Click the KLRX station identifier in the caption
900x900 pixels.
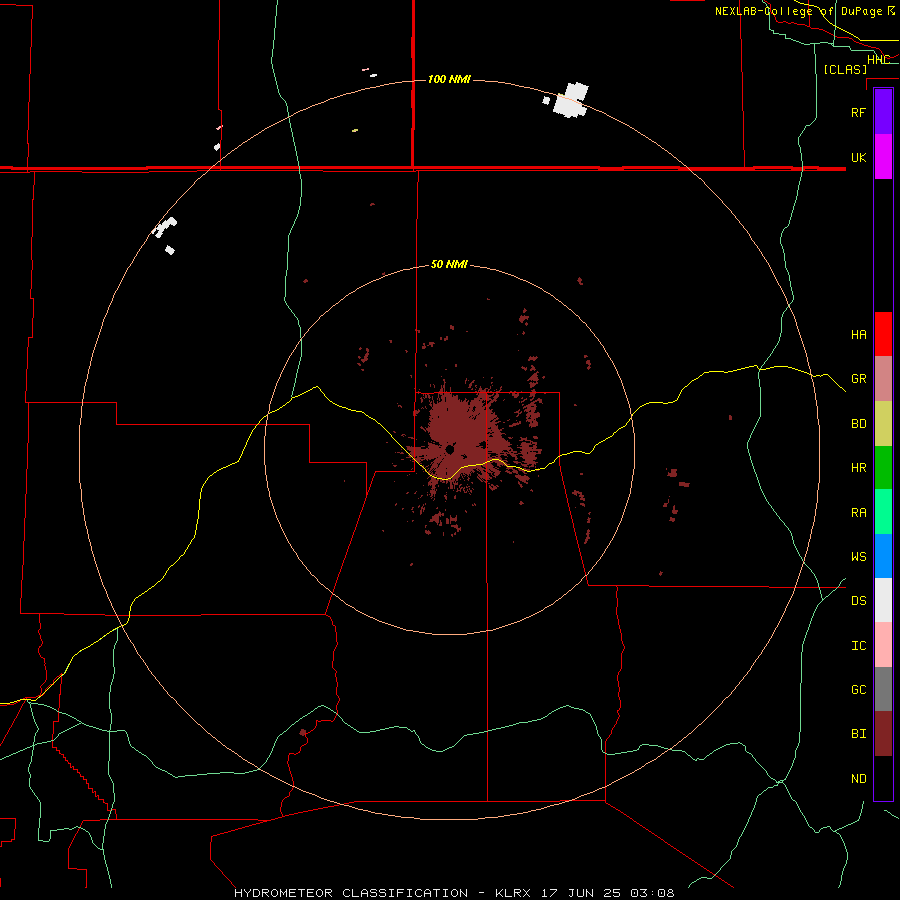pos(513,893)
